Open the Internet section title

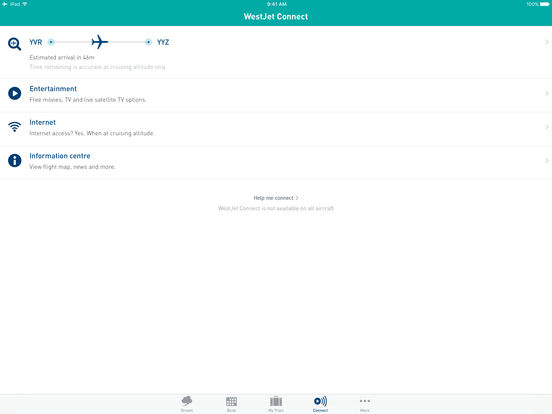pyautogui.click(x=43, y=122)
